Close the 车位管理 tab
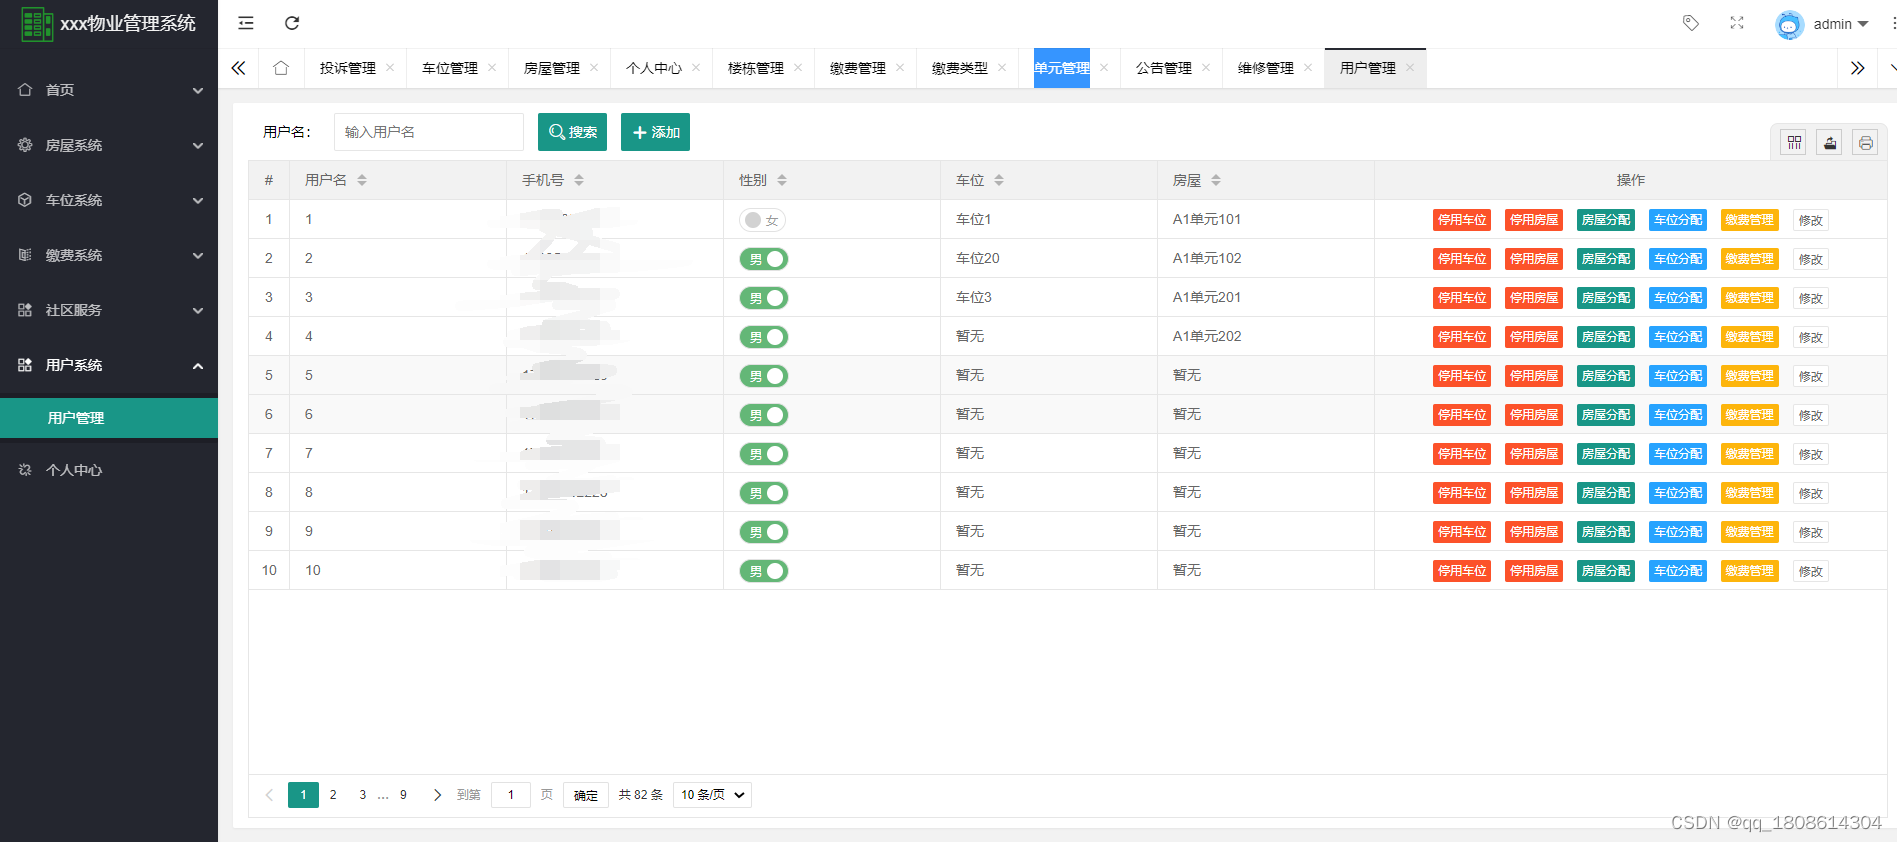This screenshot has height=842, width=1897. (x=492, y=68)
